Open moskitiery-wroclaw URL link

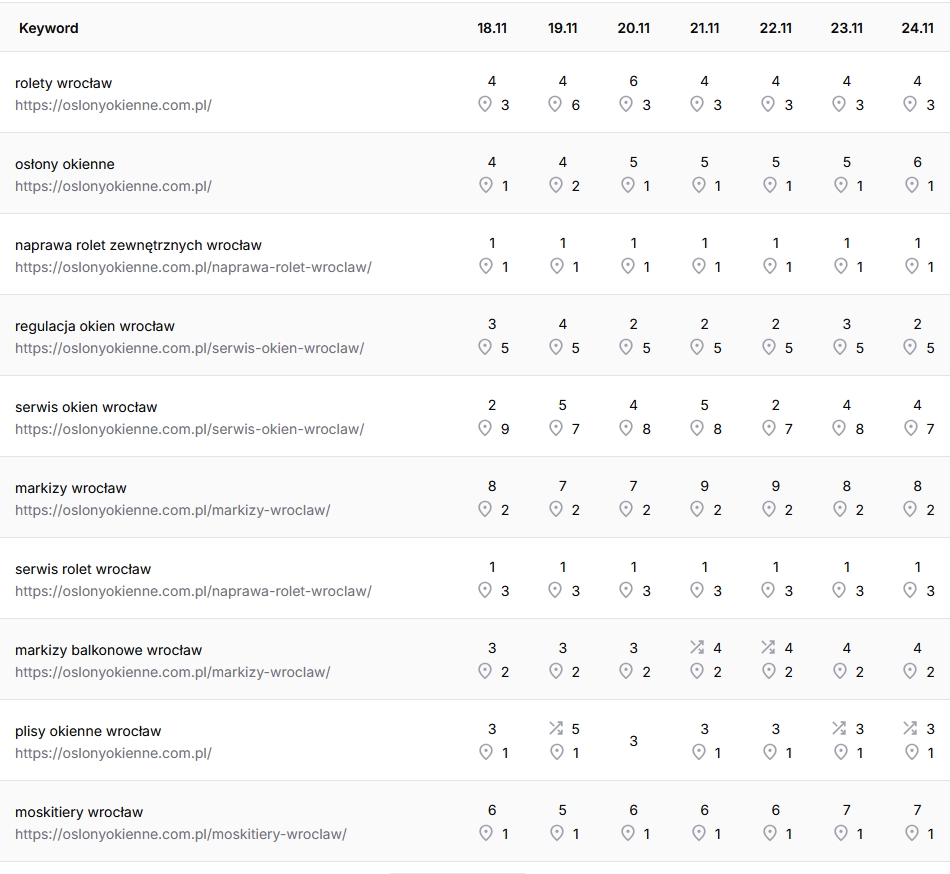pyautogui.click(x=180, y=834)
